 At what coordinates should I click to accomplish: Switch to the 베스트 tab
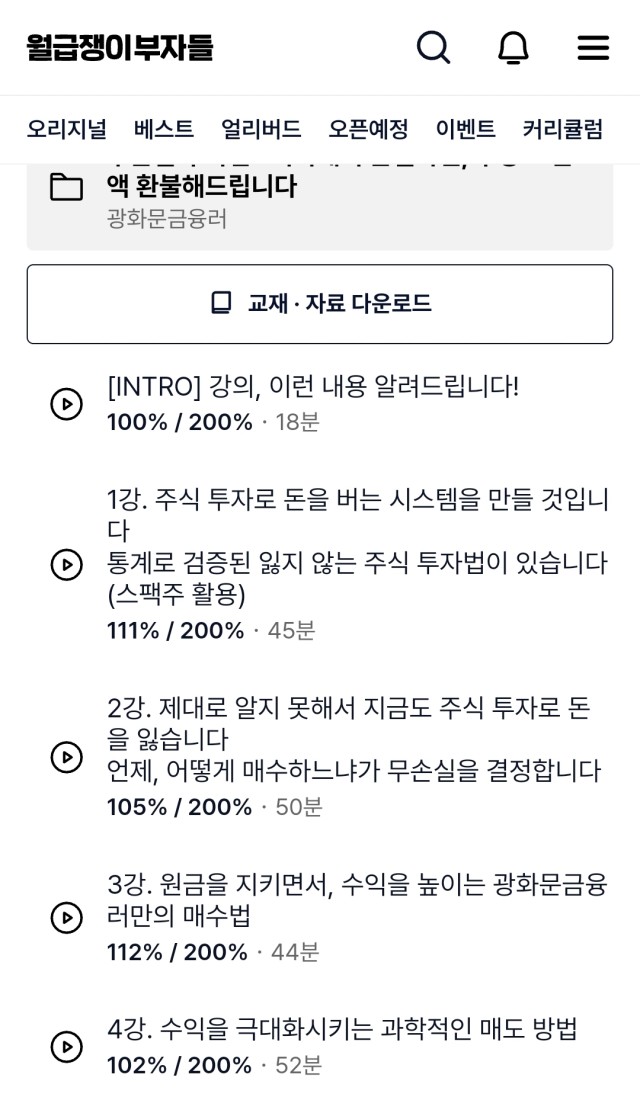[x=164, y=129]
